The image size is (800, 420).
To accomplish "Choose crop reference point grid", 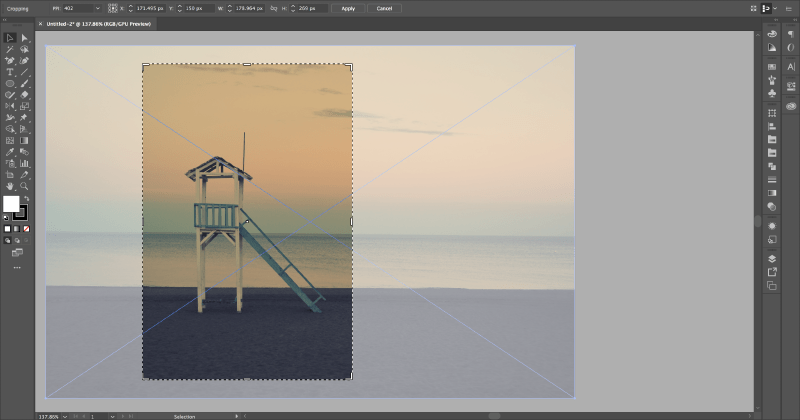I will click(x=113, y=8).
